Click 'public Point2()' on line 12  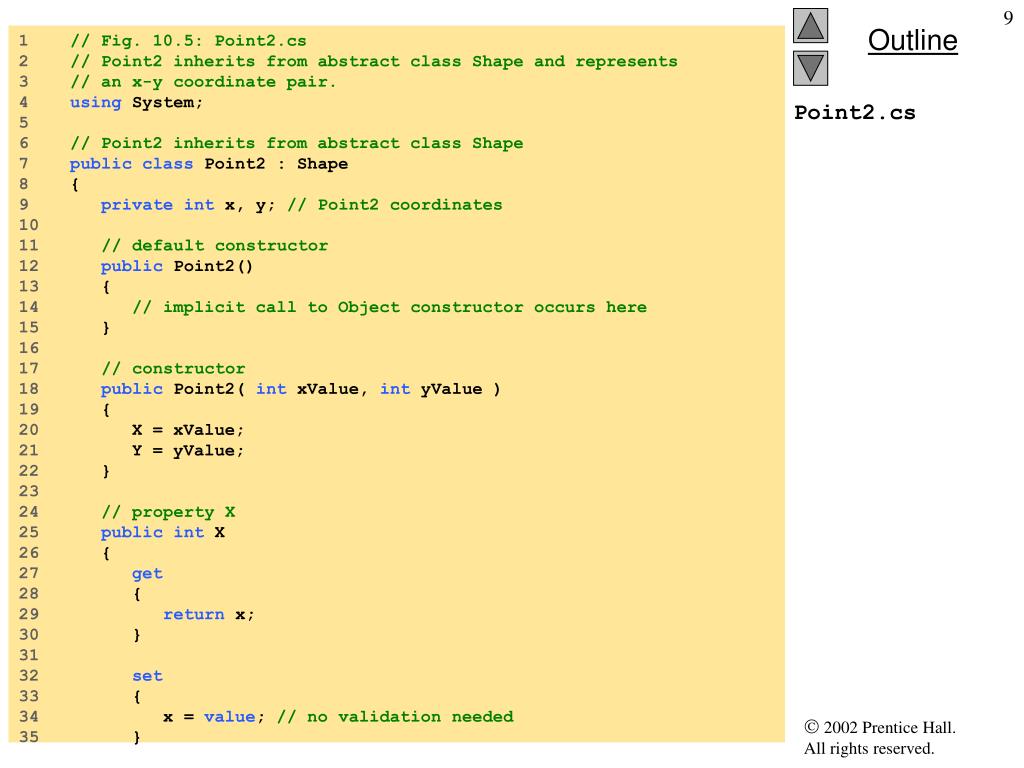176,266
